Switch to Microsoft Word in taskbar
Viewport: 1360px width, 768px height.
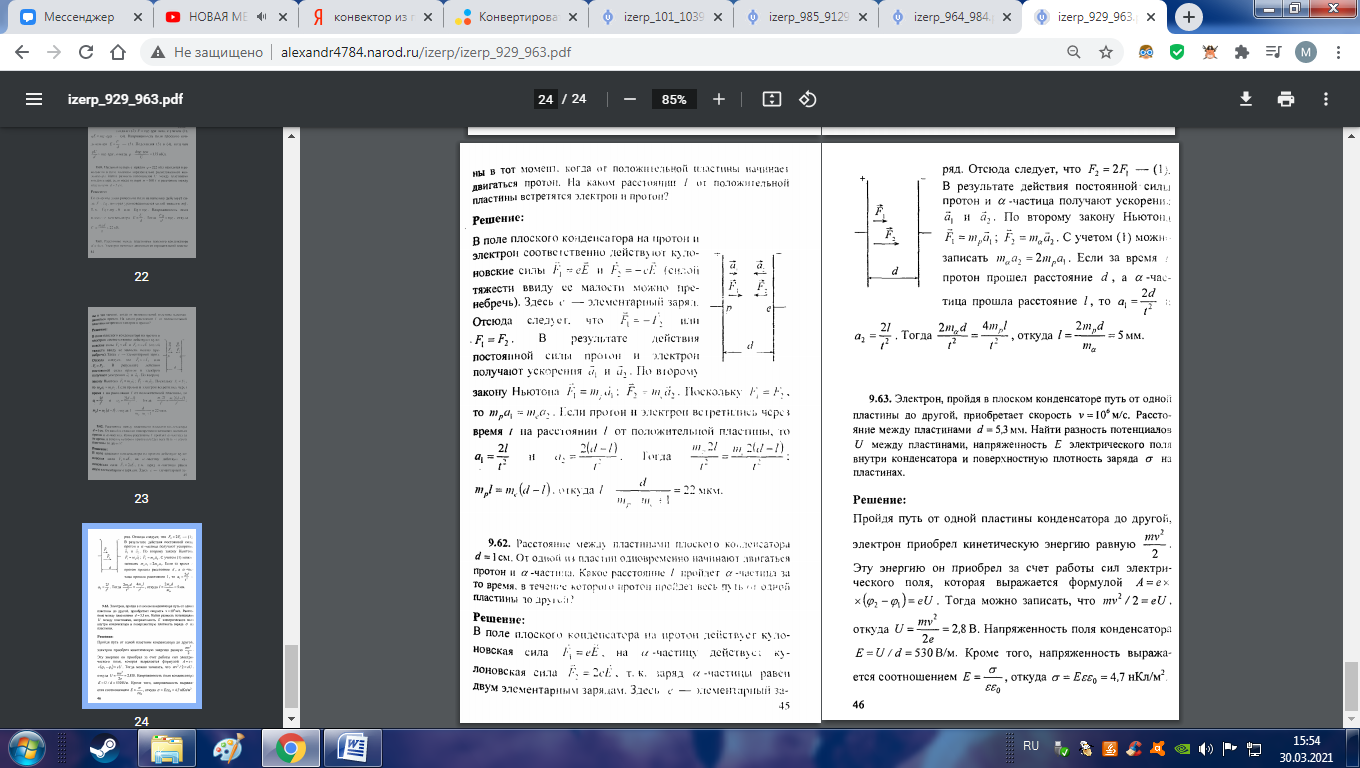tap(355, 746)
